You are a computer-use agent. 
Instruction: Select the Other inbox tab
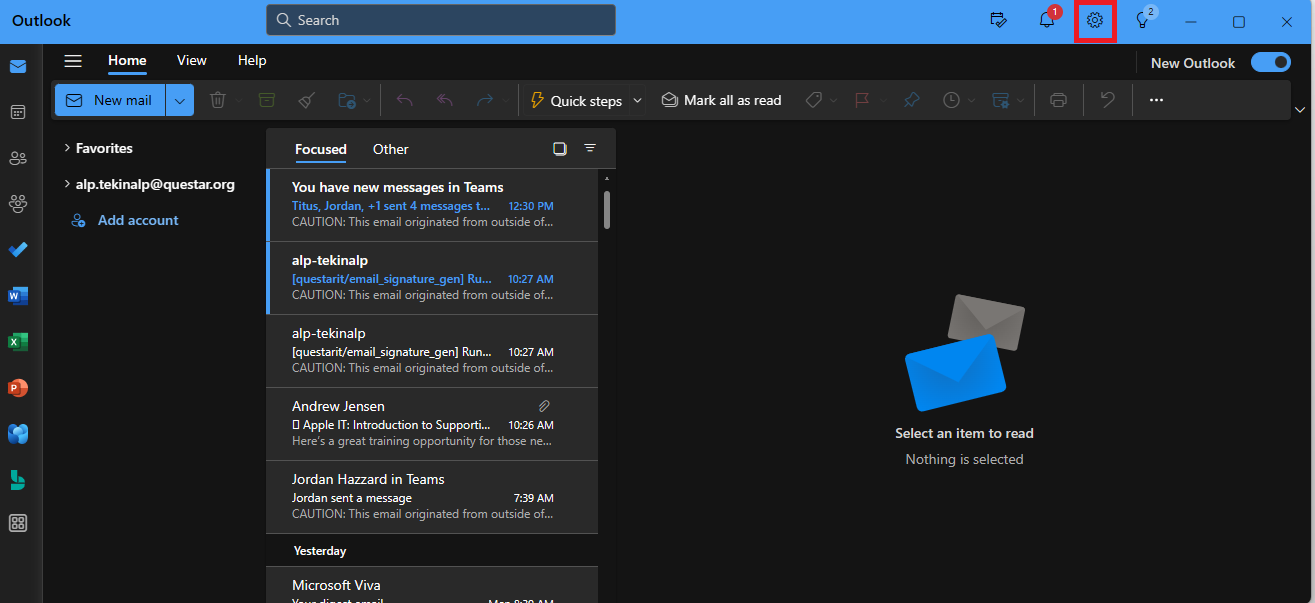tap(391, 149)
